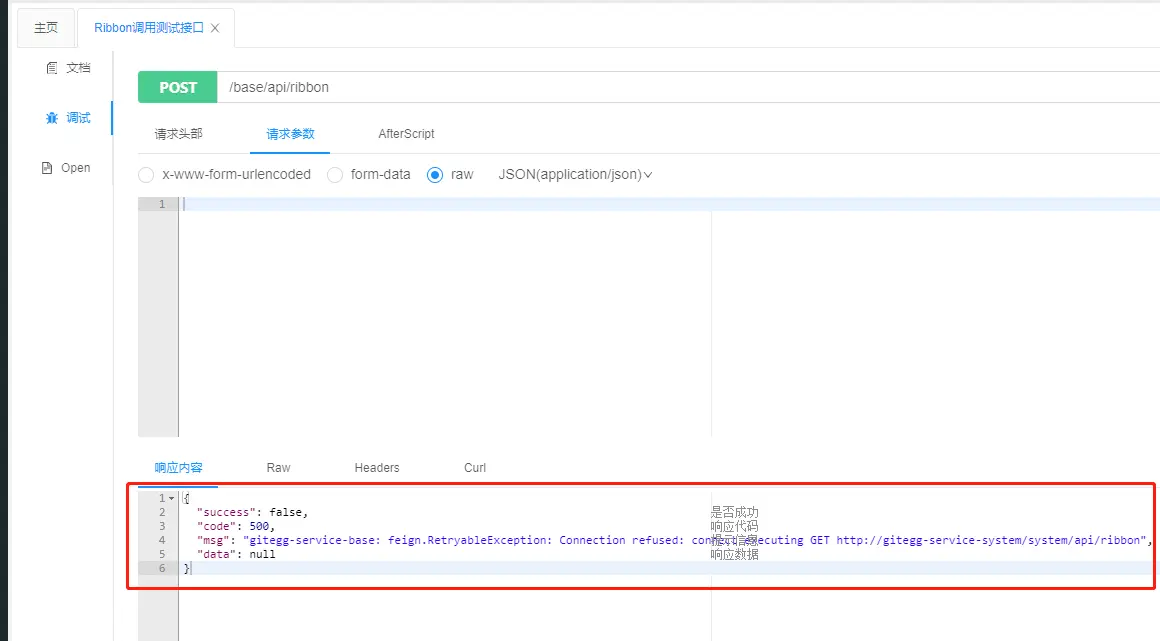
Task: Open the 文档 sidebar item
Action: click(68, 68)
